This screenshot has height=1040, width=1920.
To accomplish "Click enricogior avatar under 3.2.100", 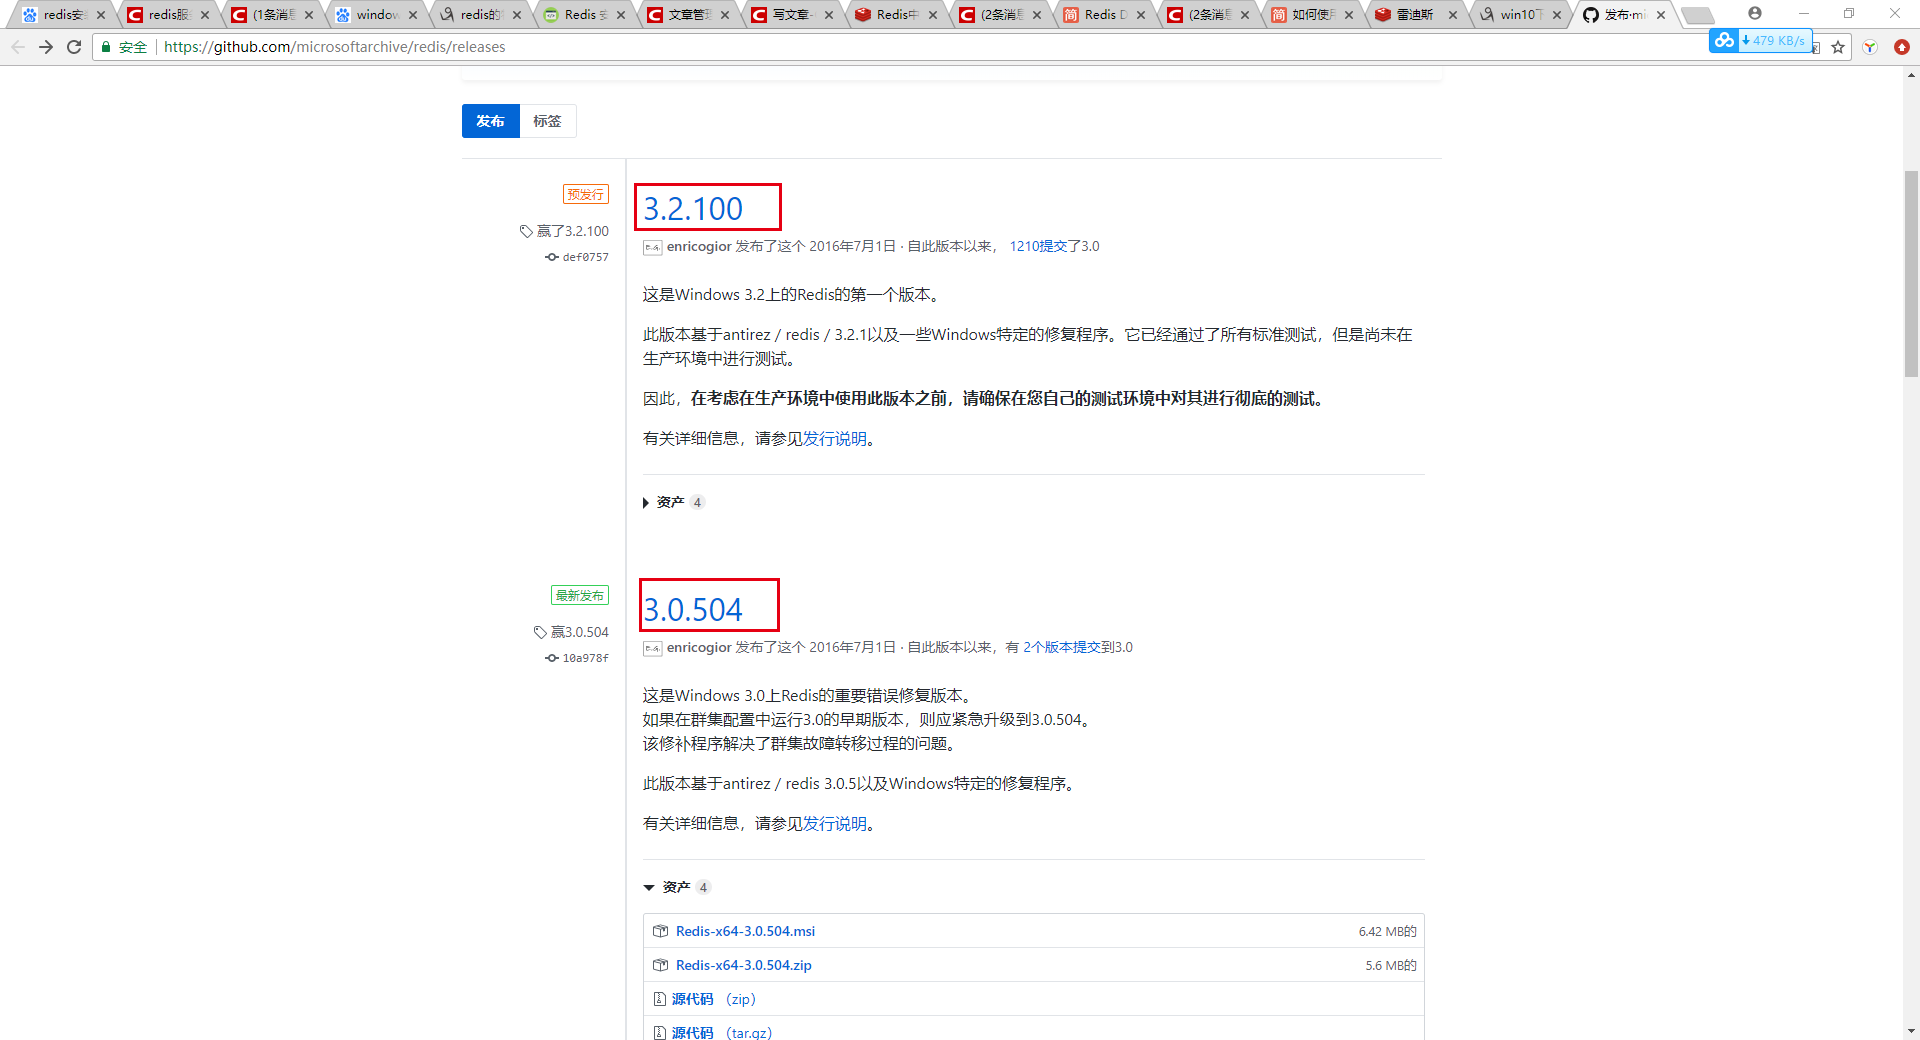I will pyautogui.click(x=653, y=247).
